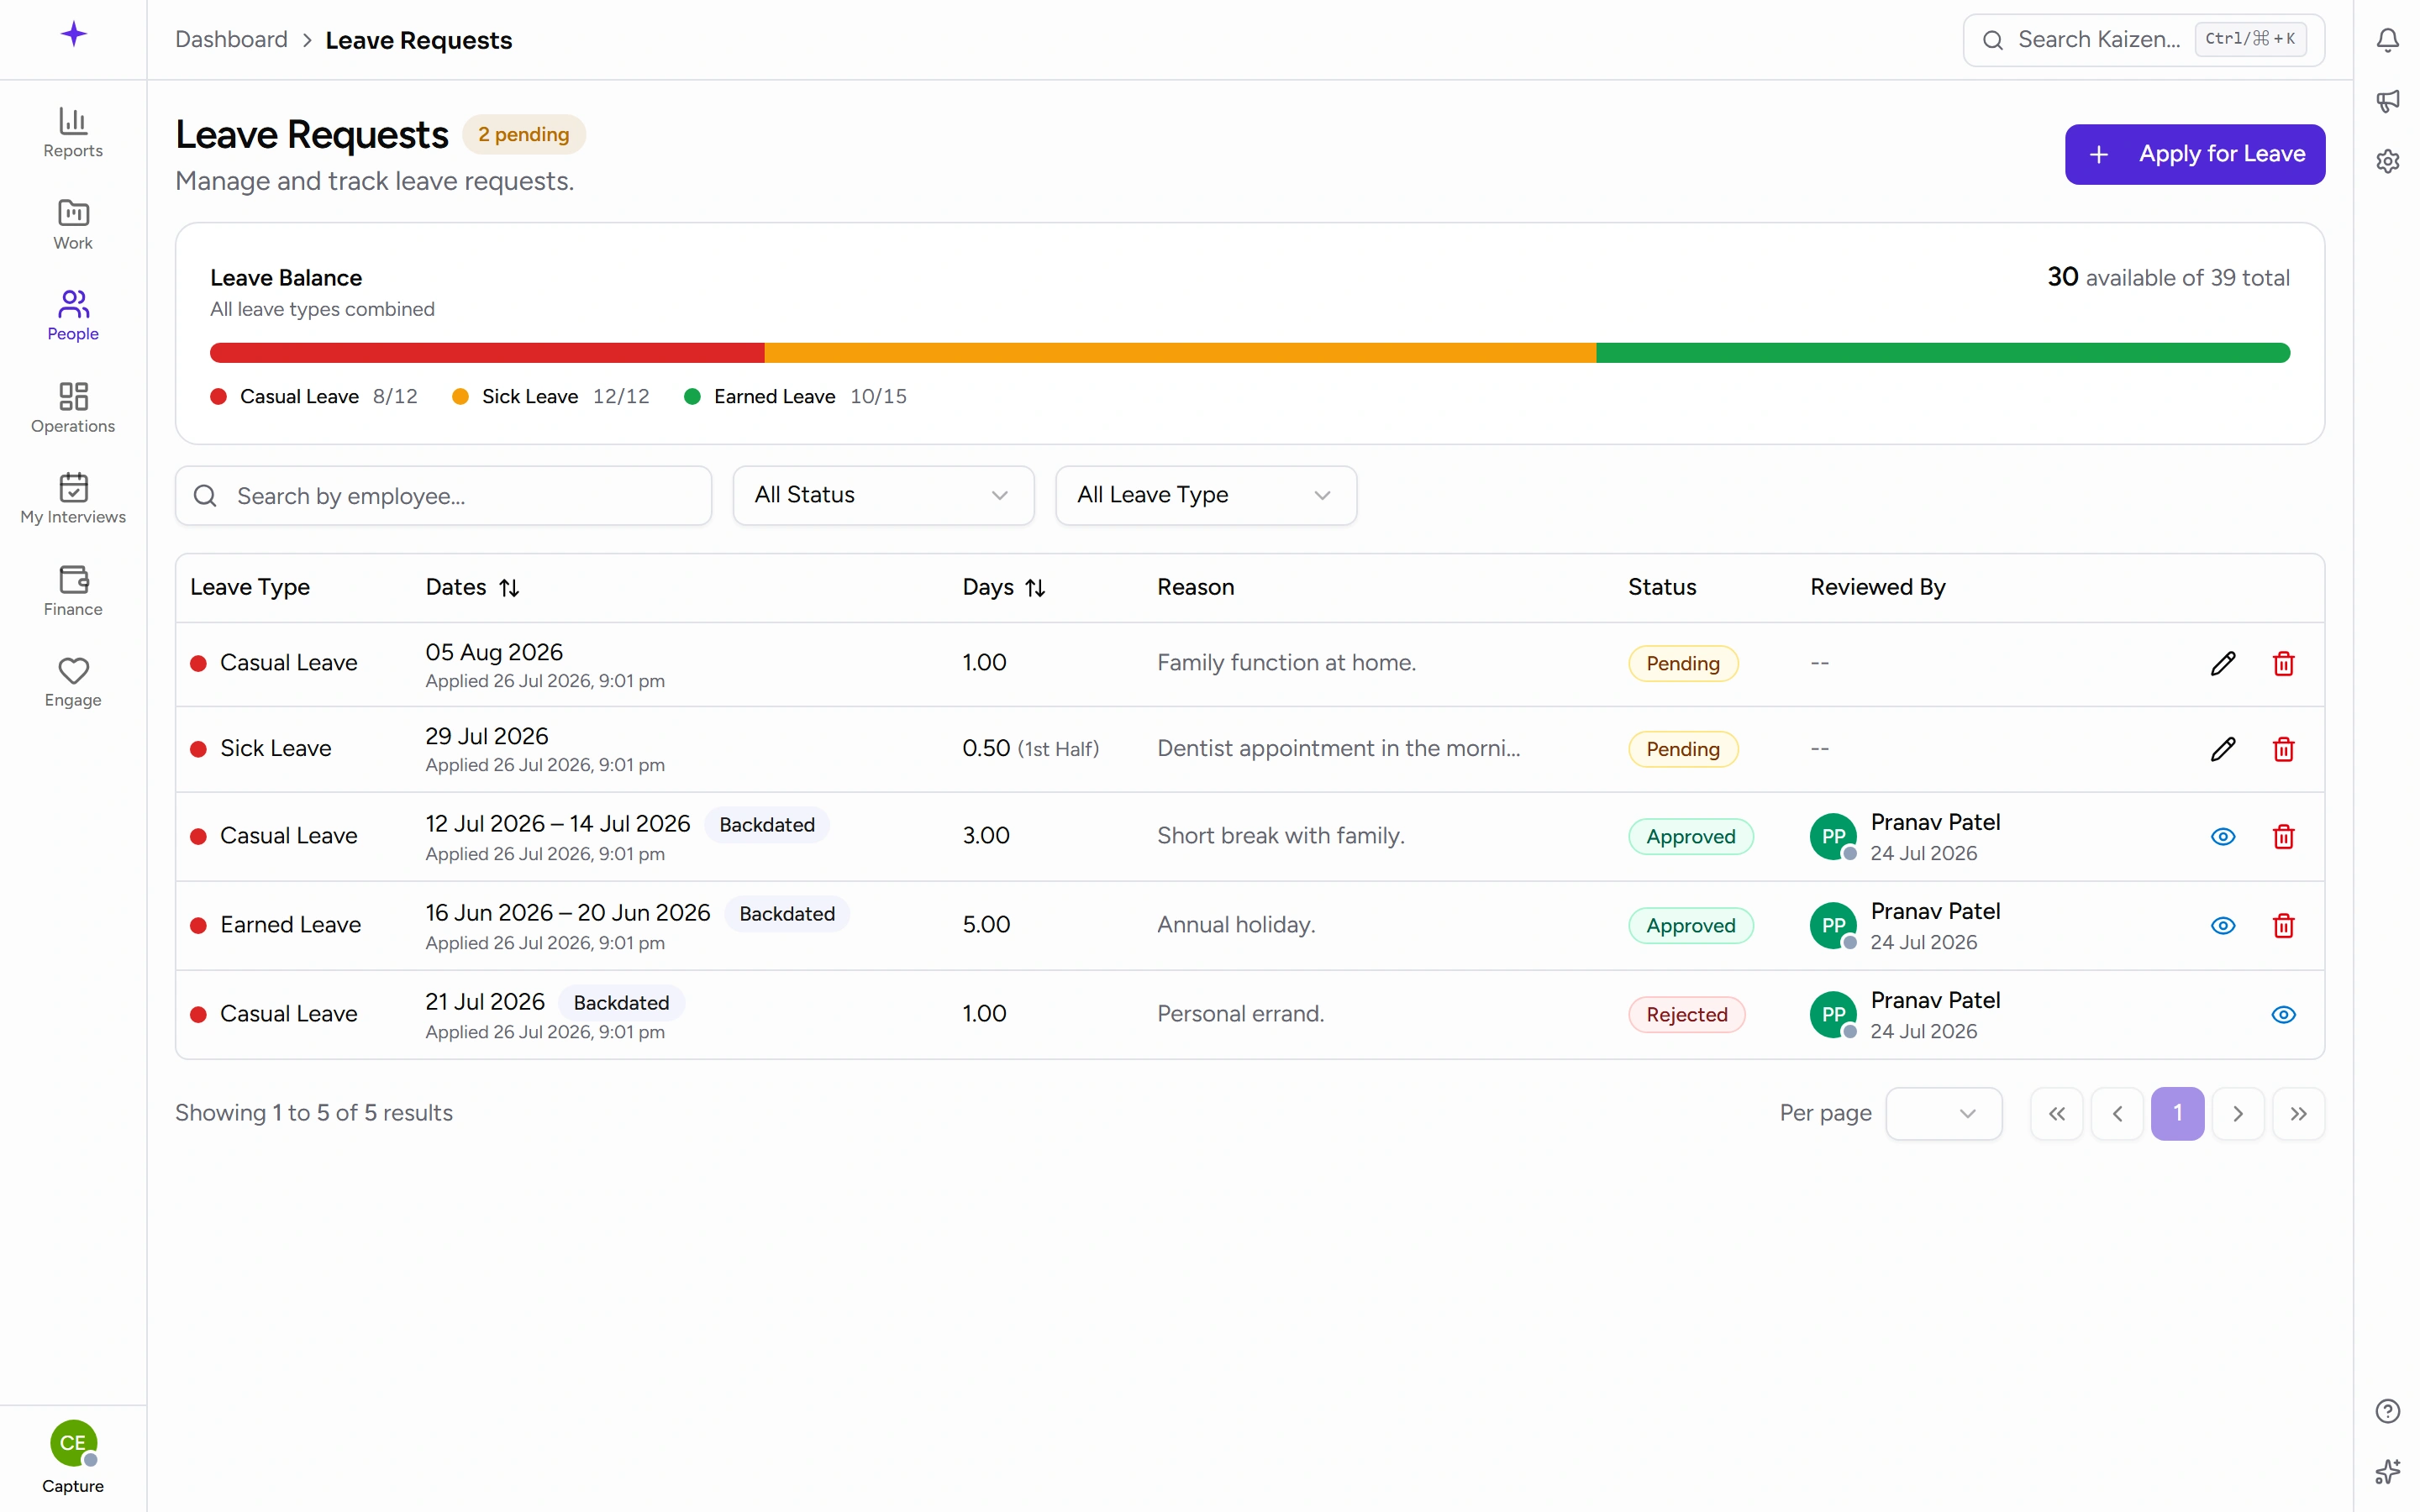Open the Operations section in sidebar
2420x1512 pixels.
(x=73, y=408)
